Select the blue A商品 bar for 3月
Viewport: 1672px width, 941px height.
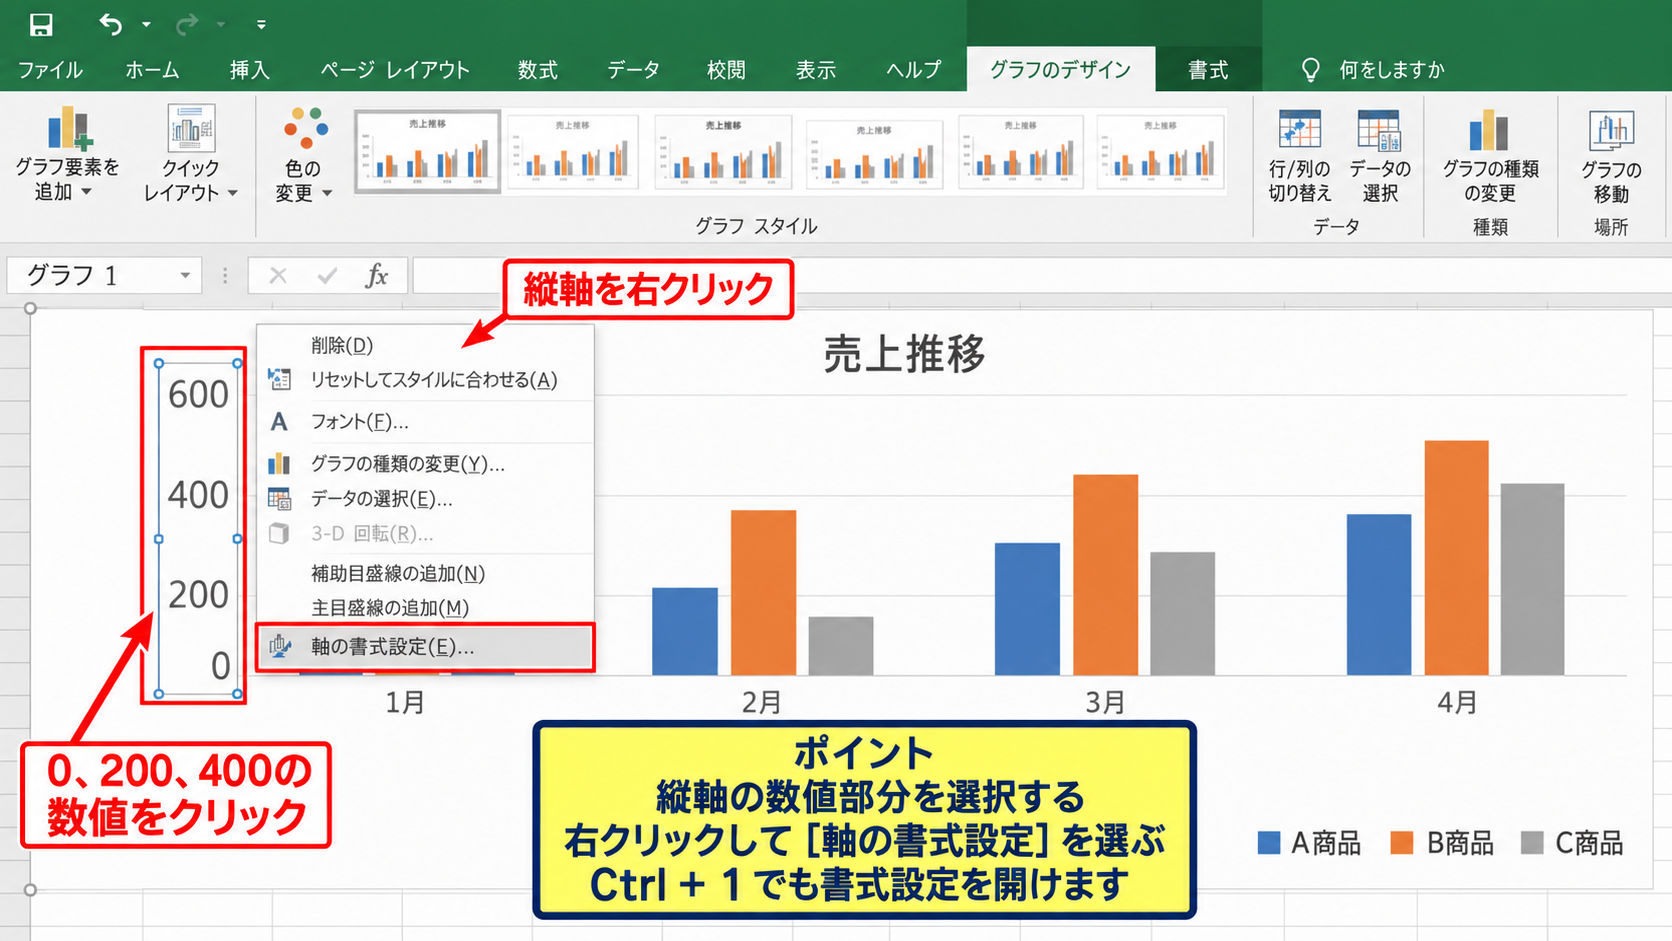click(1027, 609)
